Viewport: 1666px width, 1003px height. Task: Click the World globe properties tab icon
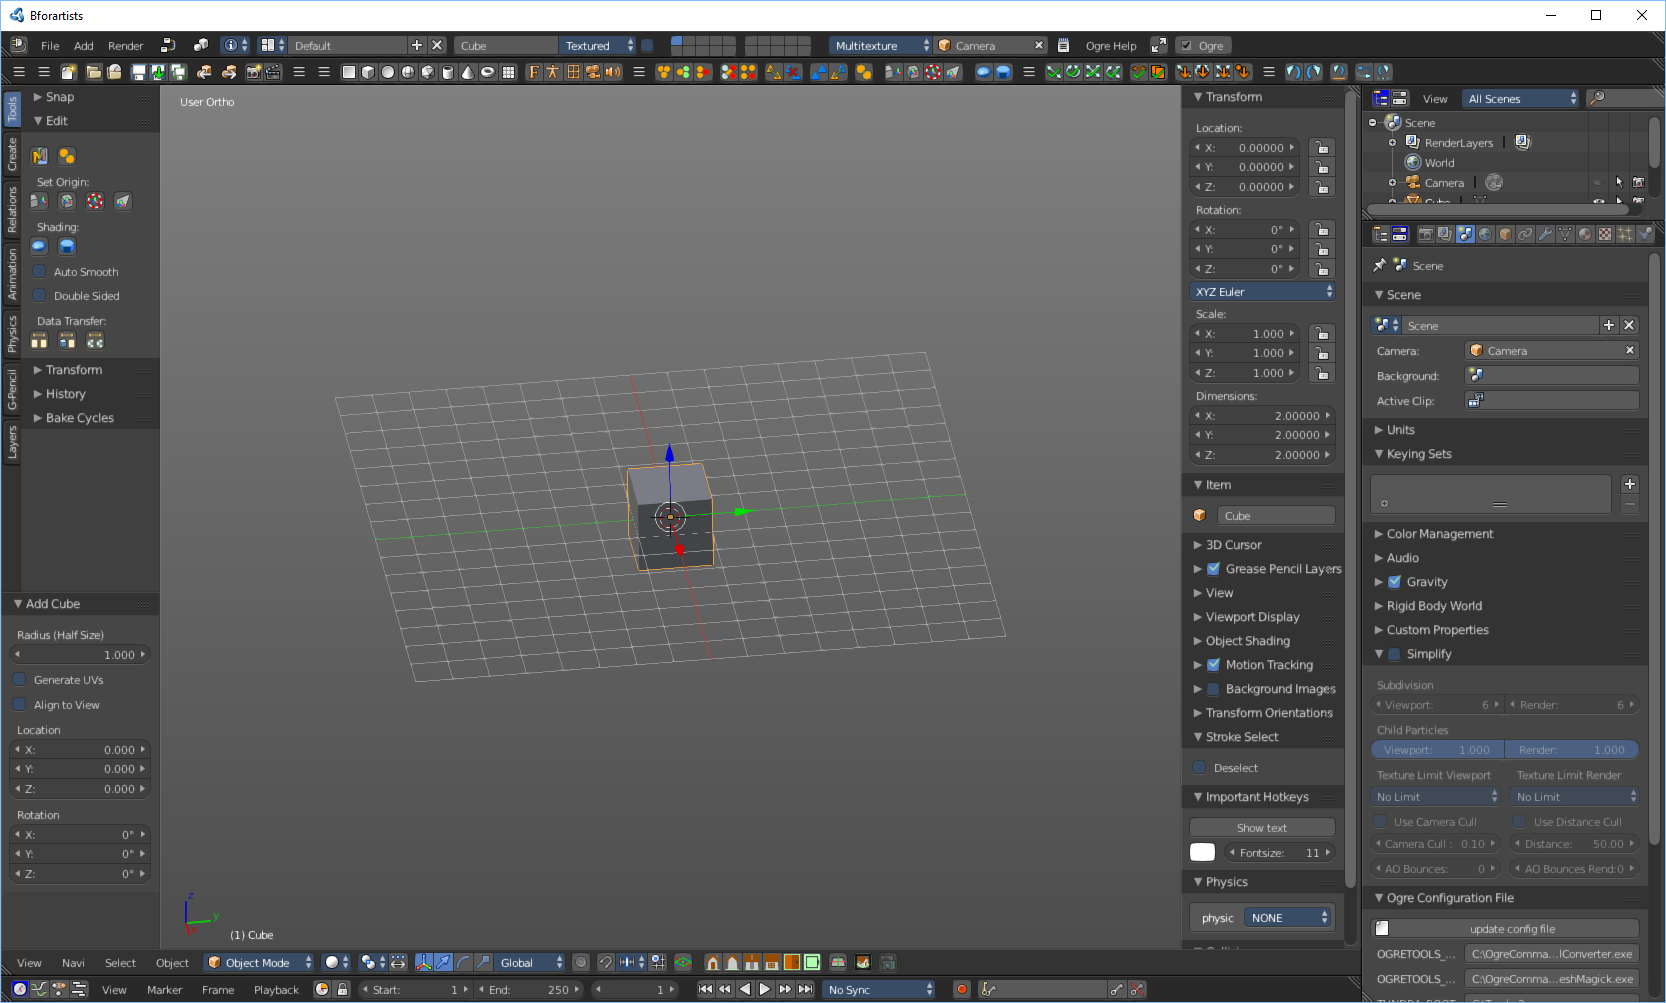pos(1485,234)
